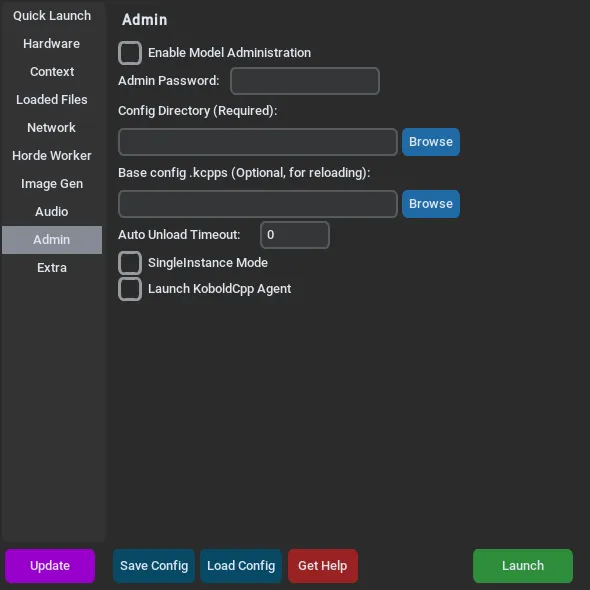Click the 'Config Directory (Required):' label

pos(198,111)
